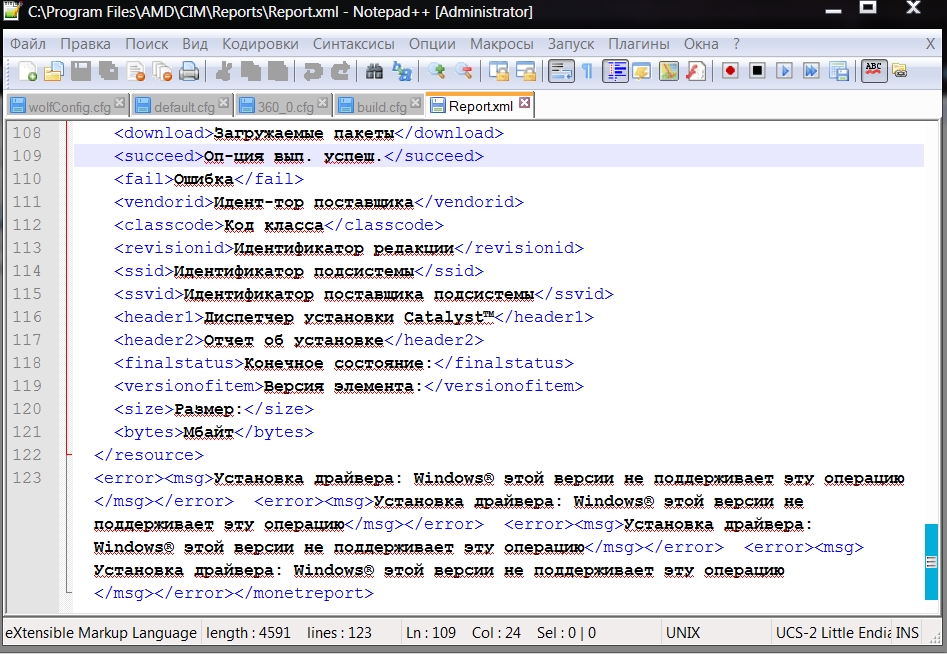This screenshot has height=654, width=947.
Task: Click the Open file folder icon
Action: [54, 71]
